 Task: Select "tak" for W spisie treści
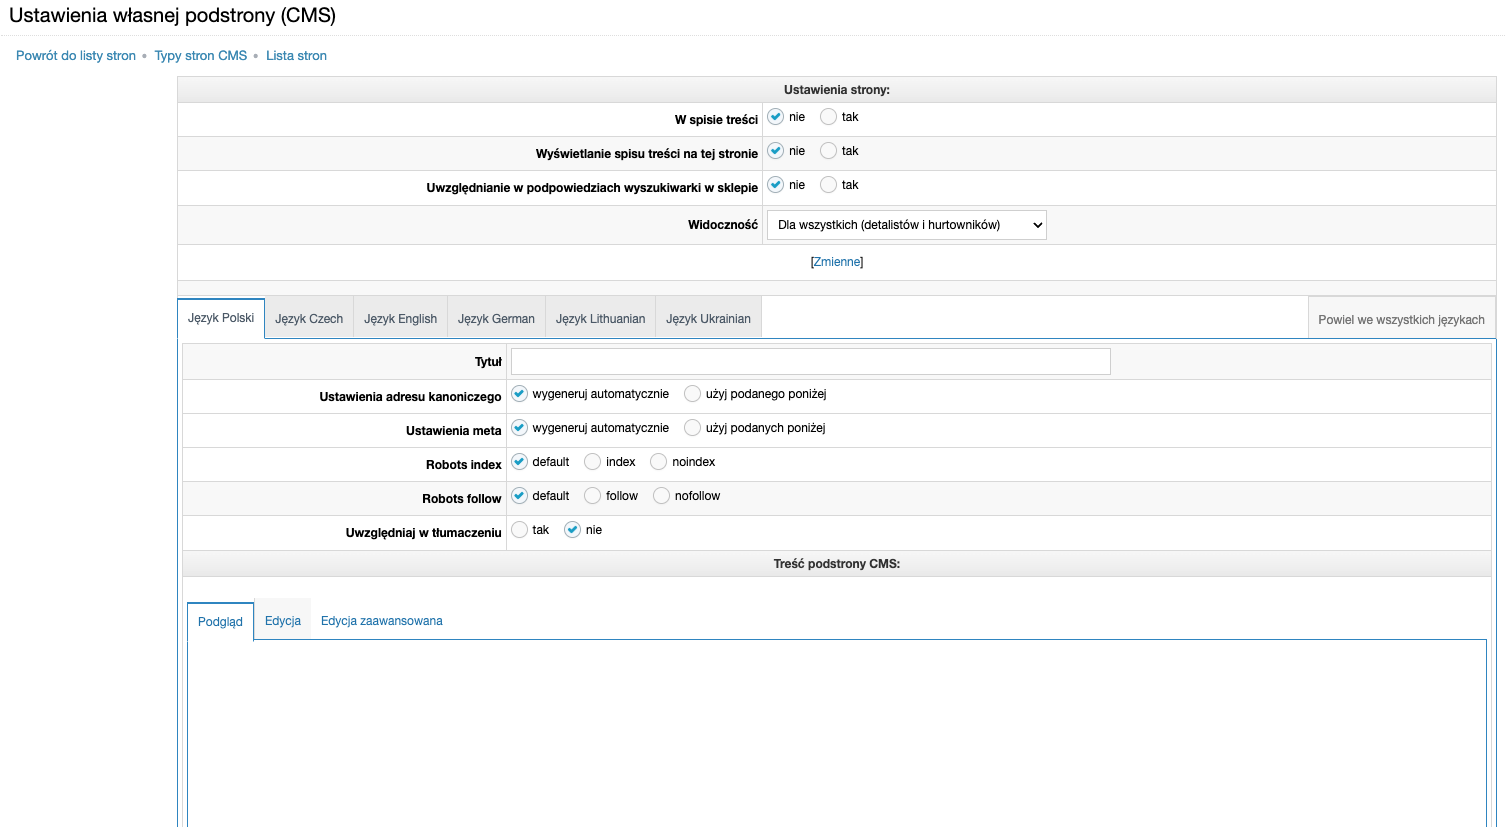pyautogui.click(x=827, y=117)
